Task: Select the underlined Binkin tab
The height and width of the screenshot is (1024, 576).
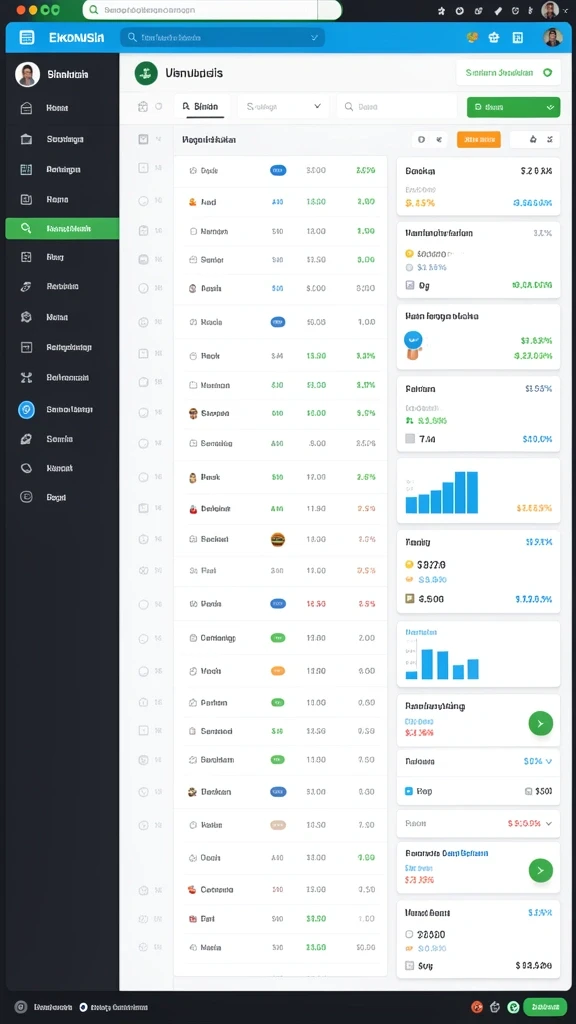Action: point(200,106)
